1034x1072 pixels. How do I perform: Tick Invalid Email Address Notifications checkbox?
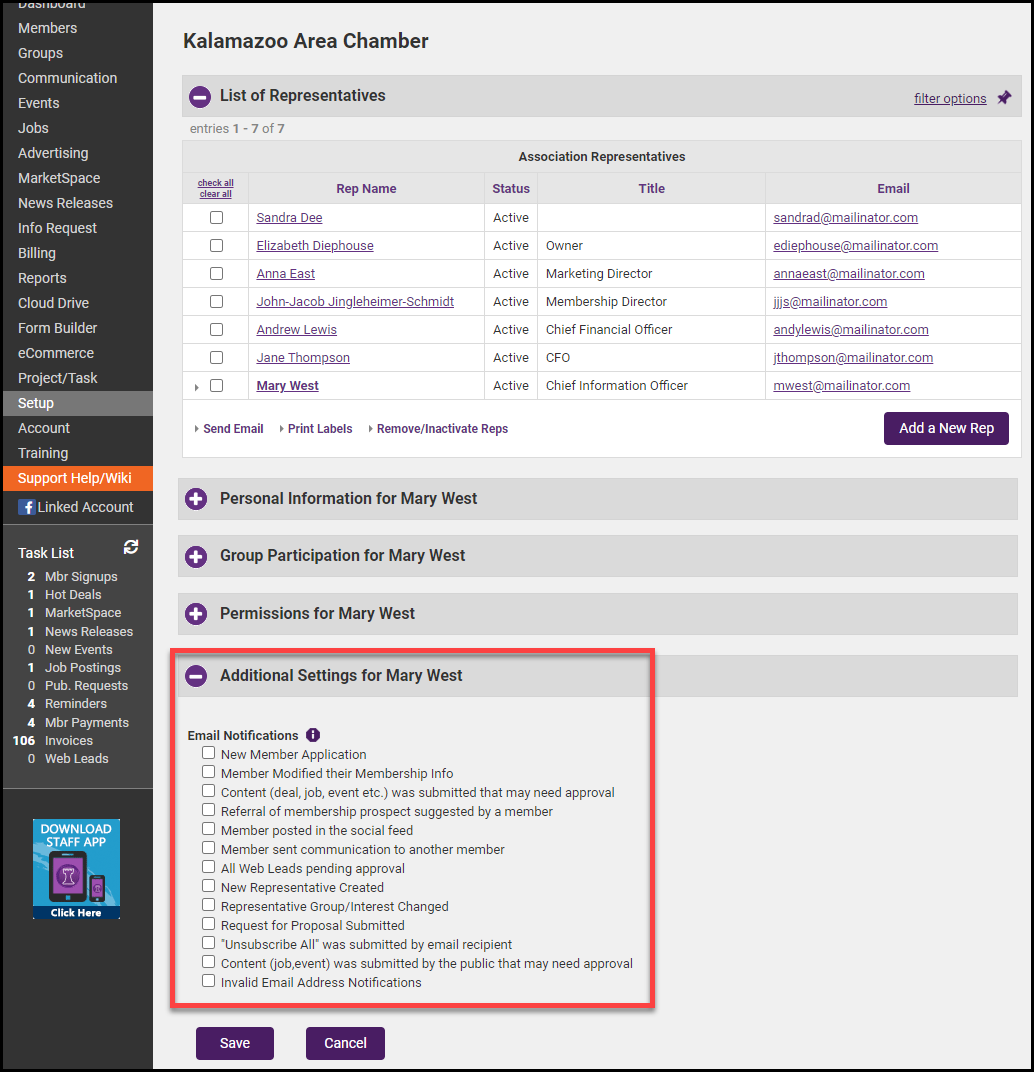[x=208, y=981]
